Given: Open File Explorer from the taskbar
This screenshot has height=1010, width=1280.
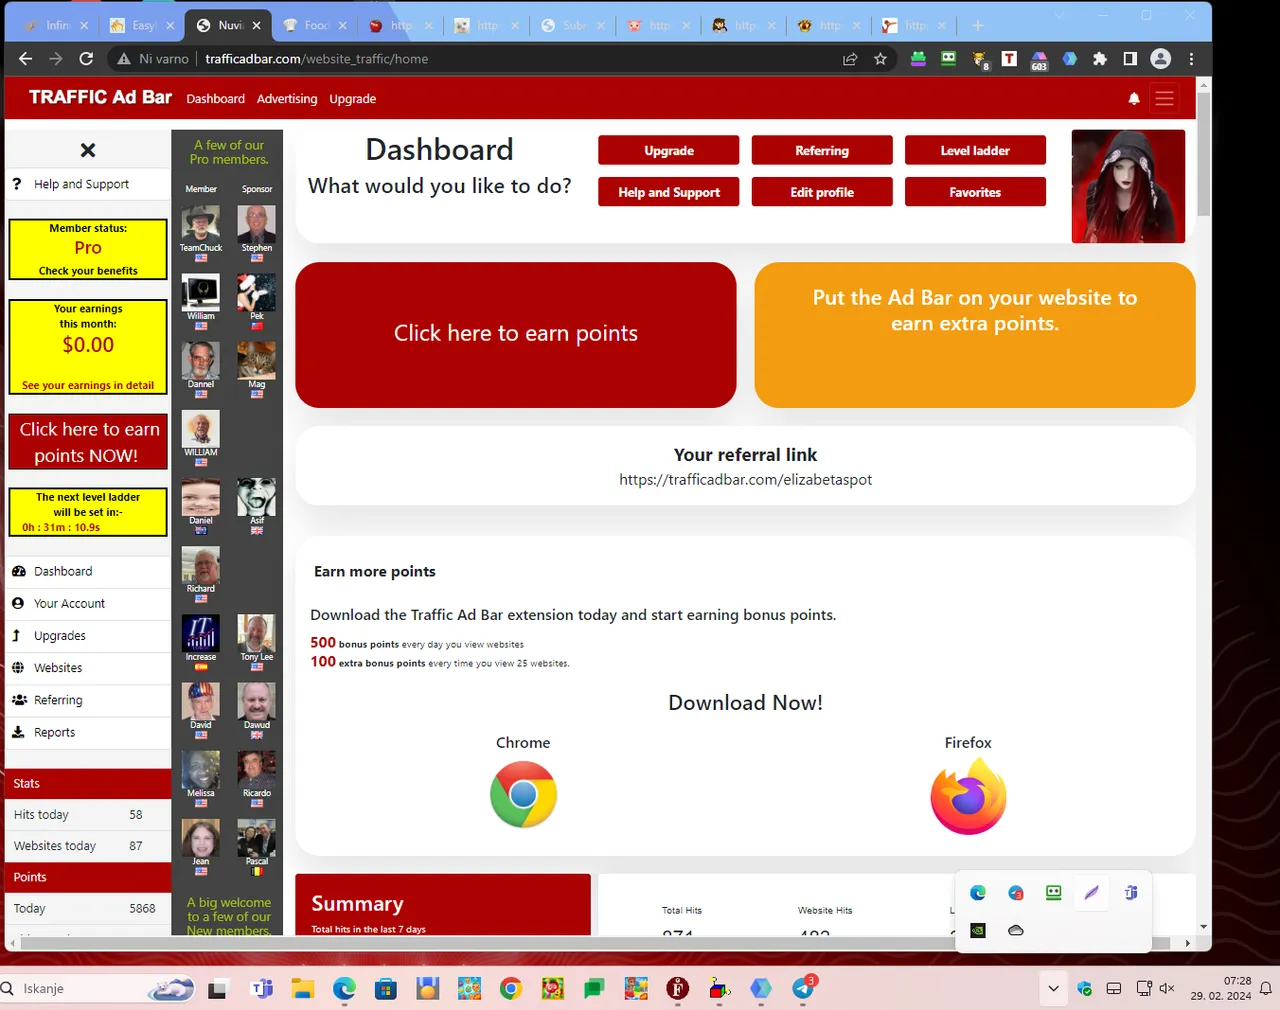Looking at the screenshot, I should coord(303,989).
